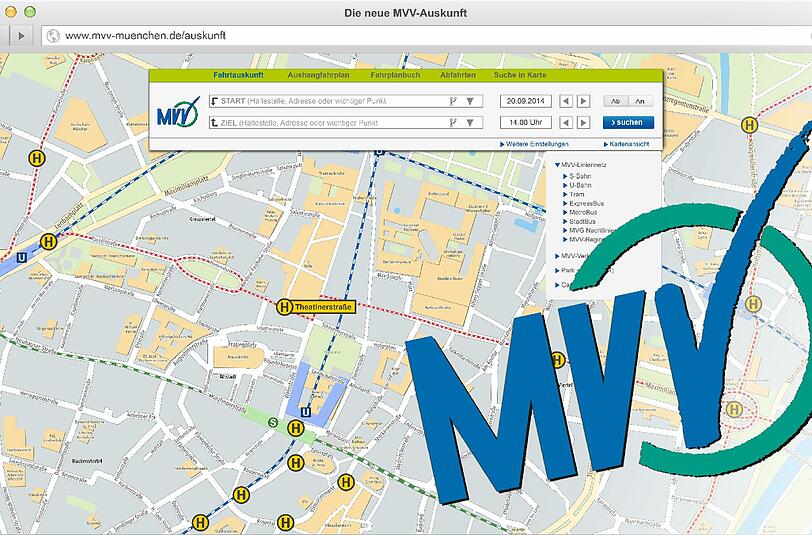The image size is (812, 535).
Task: Switch to the Fahrtauskunft tab
Action: pyautogui.click(x=238, y=75)
